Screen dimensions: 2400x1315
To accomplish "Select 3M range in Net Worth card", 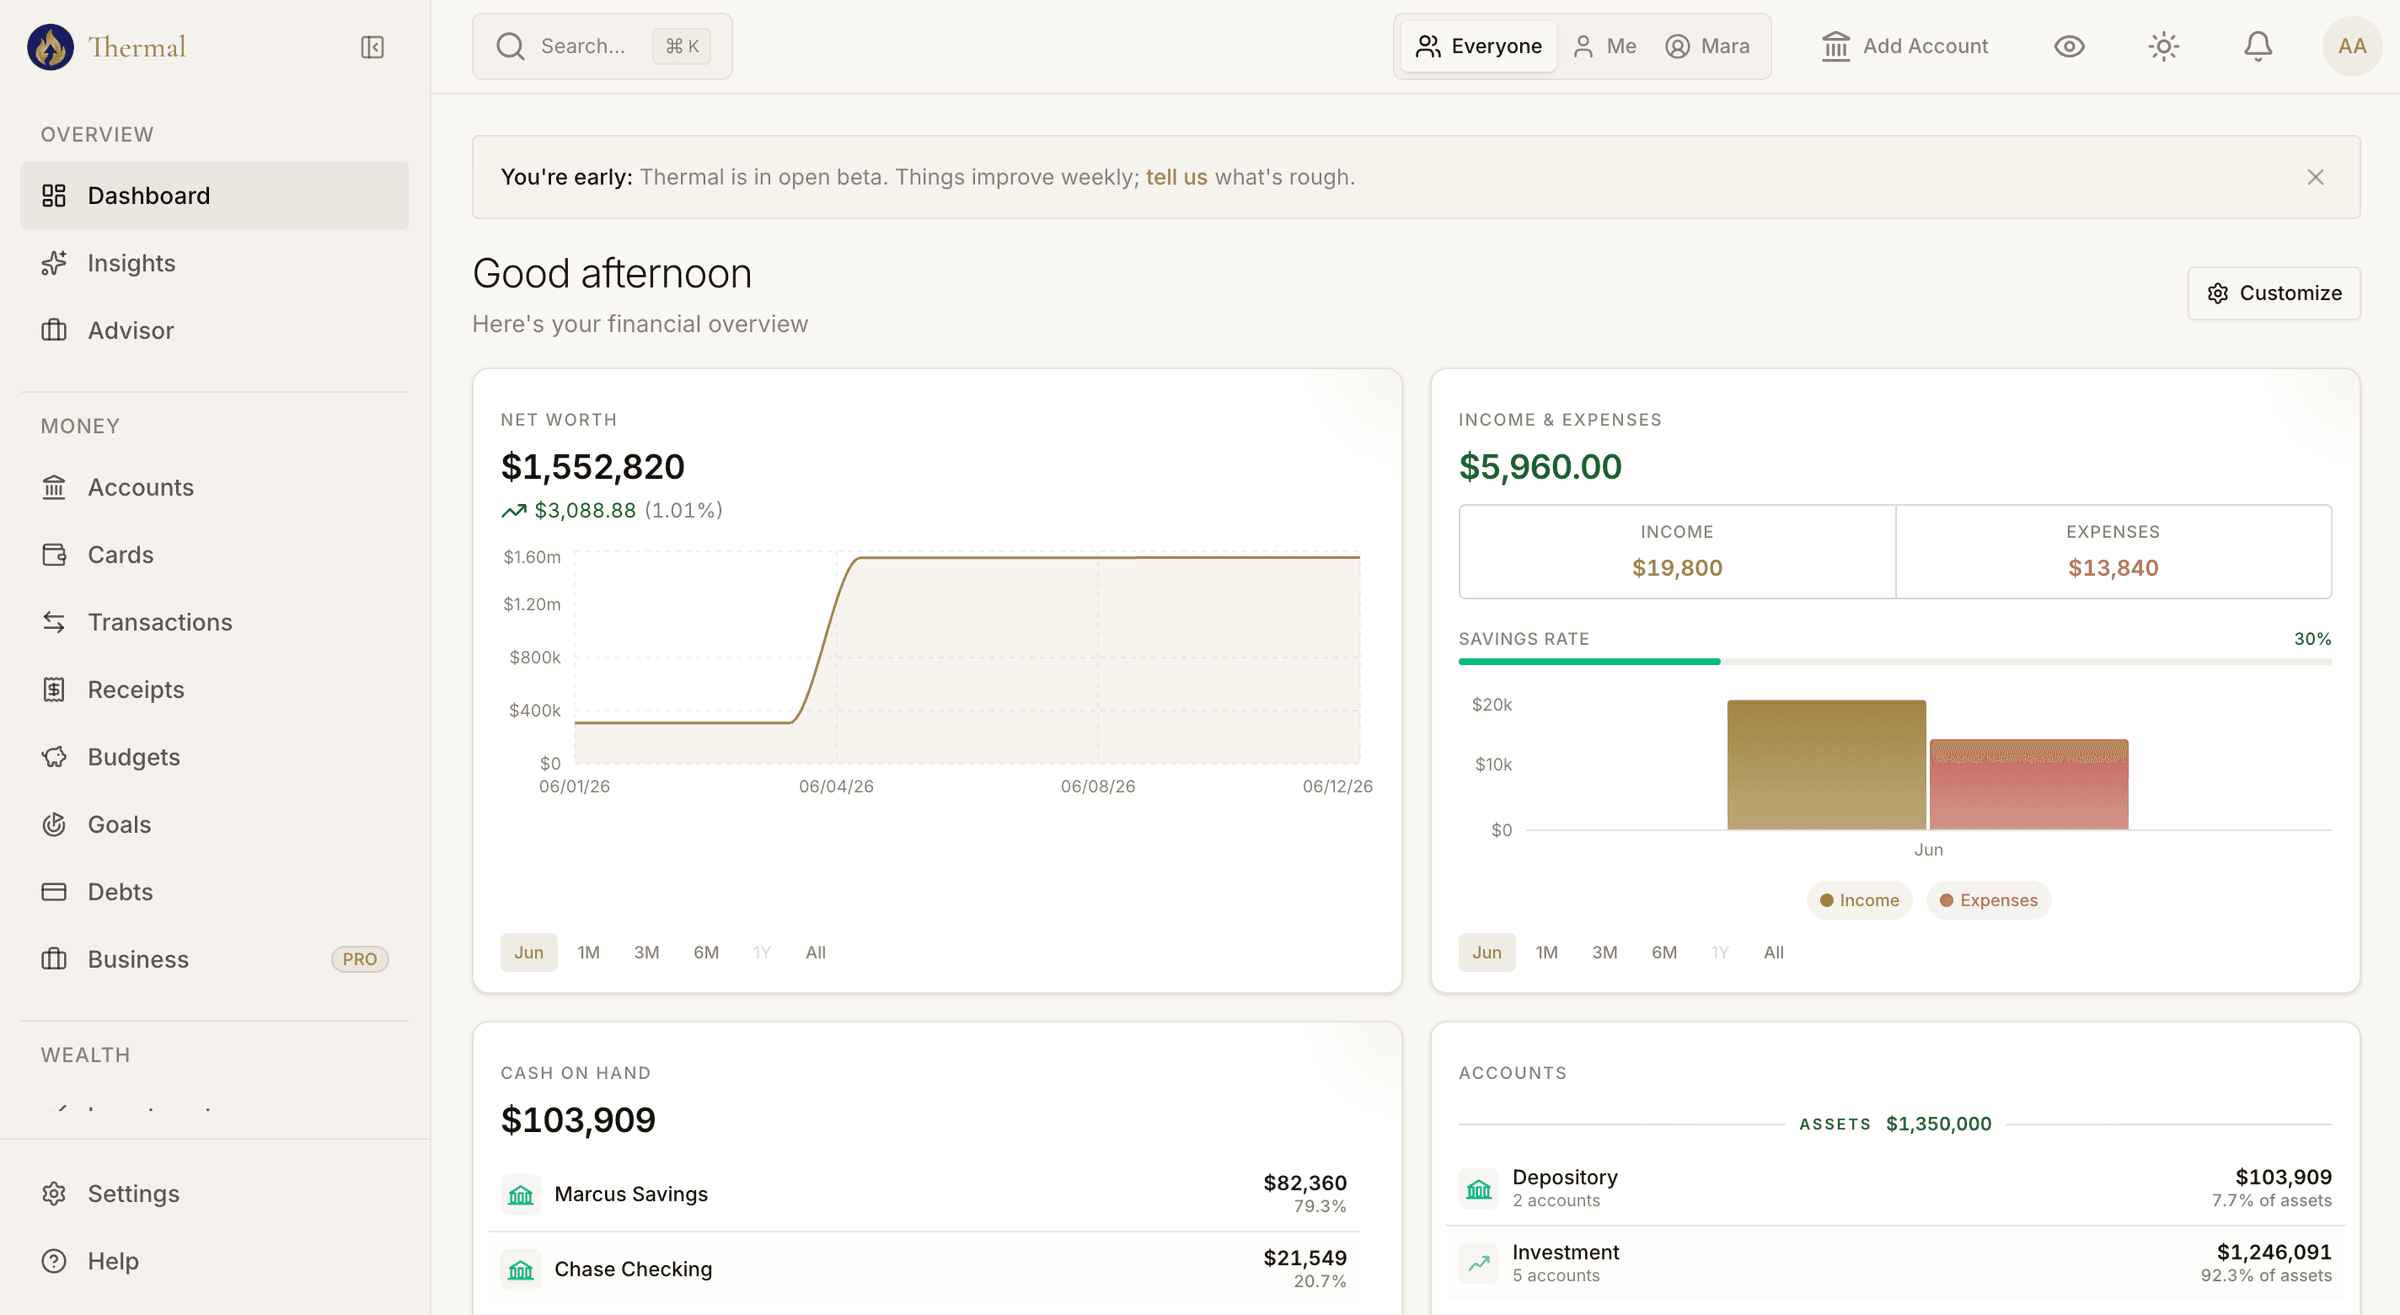I will pyautogui.click(x=647, y=952).
